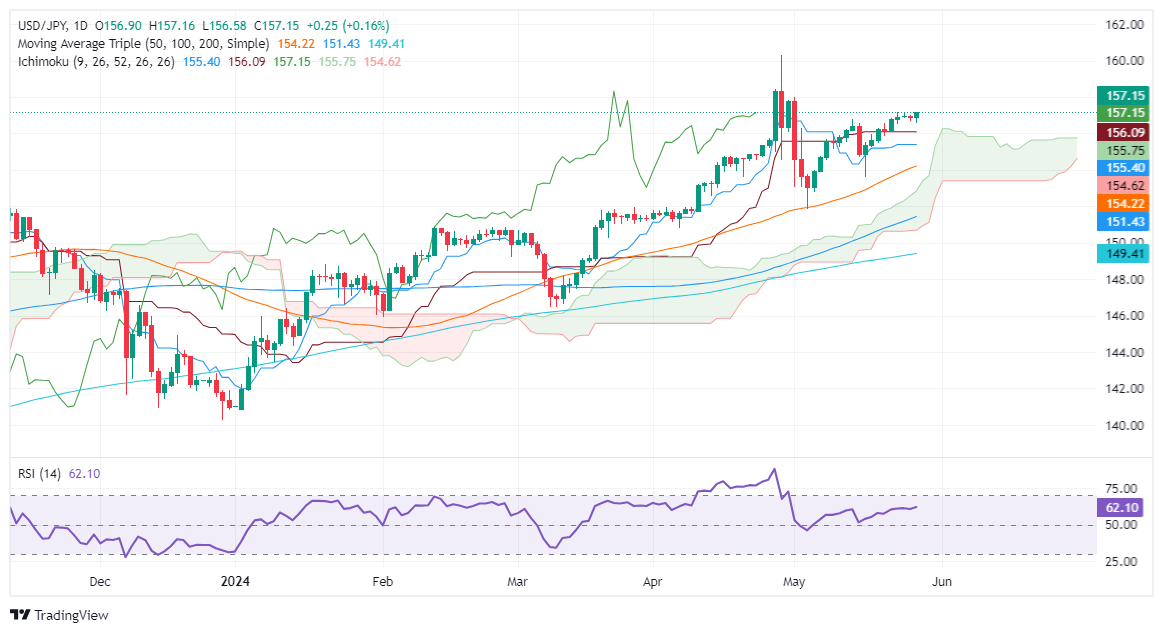
Task: Select the USD/JPY symbol label
Action: (42, 26)
